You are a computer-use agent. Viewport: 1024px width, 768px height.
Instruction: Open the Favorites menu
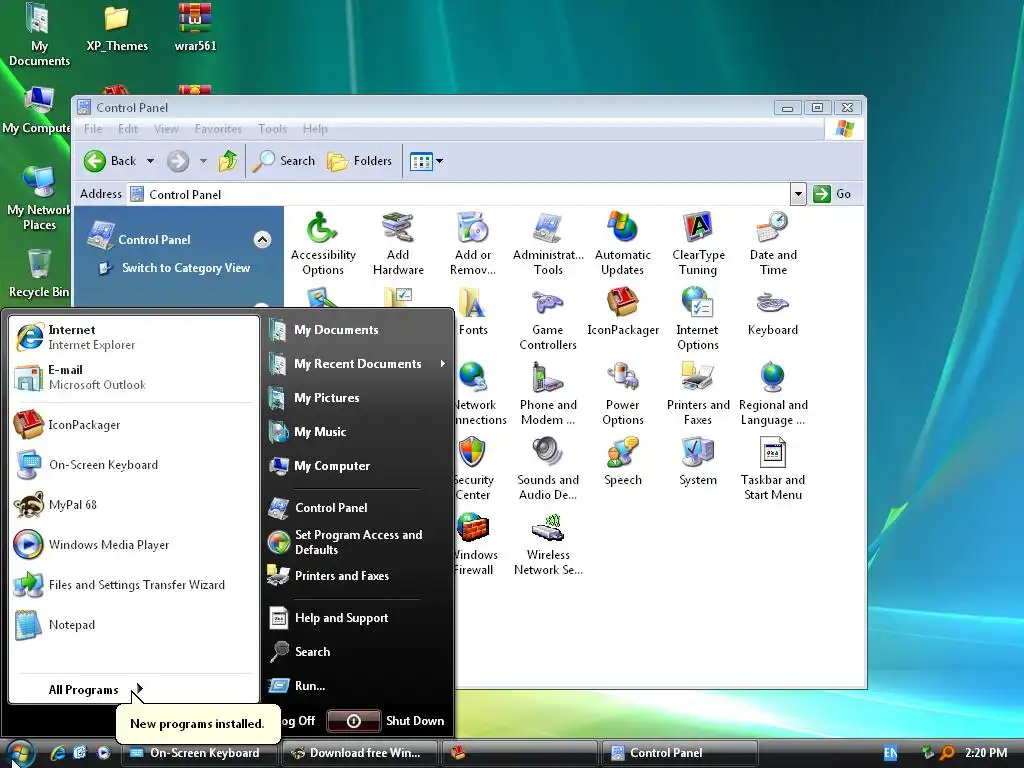coord(218,129)
